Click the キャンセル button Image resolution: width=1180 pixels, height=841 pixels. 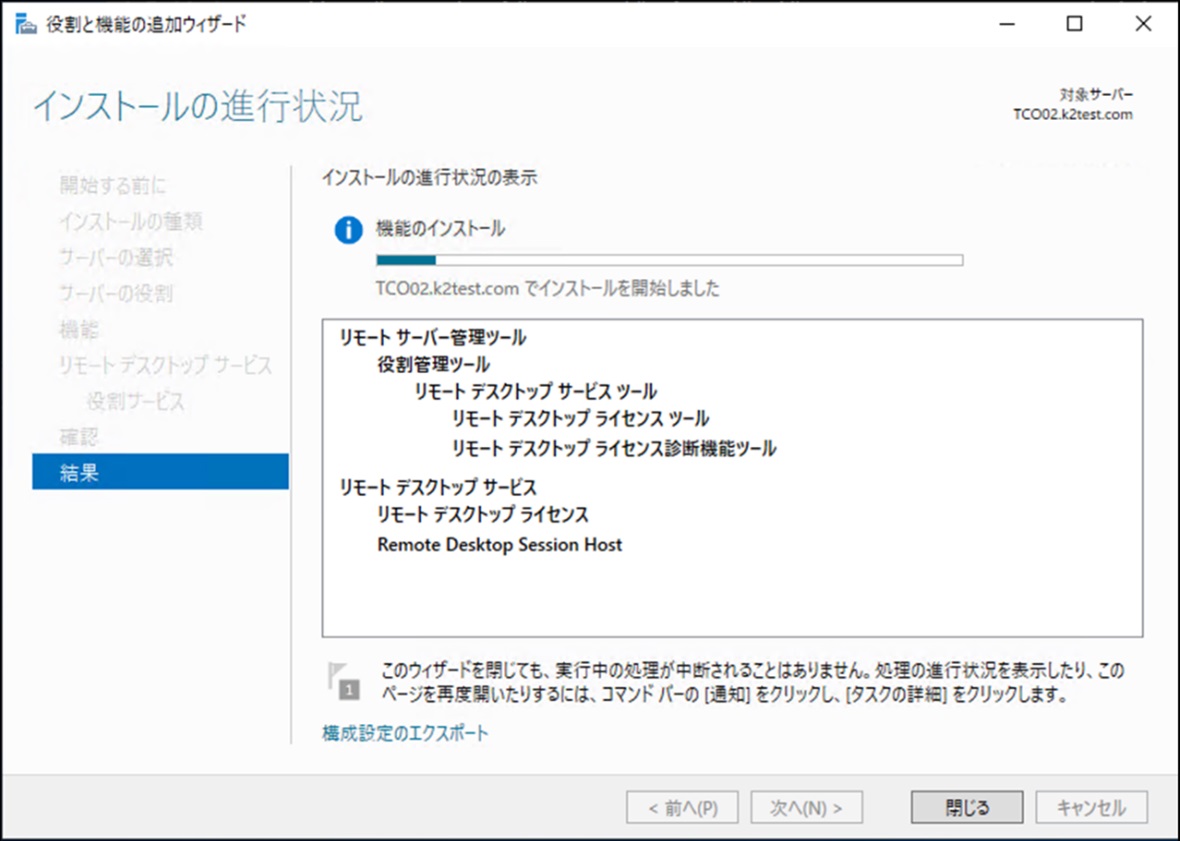tap(1091, 807)
